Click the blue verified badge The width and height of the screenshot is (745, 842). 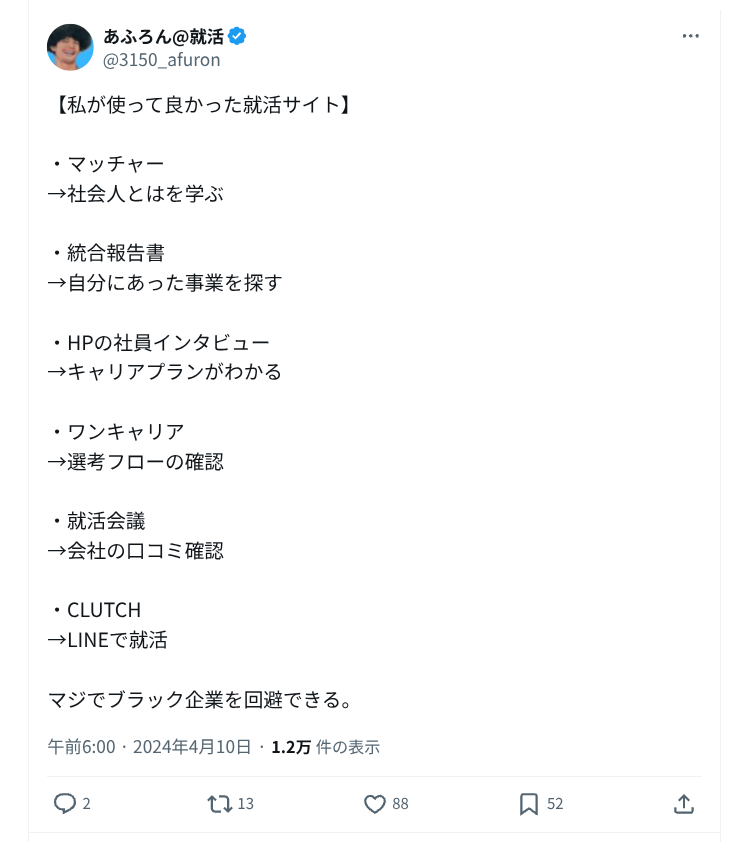coord(237,37)
